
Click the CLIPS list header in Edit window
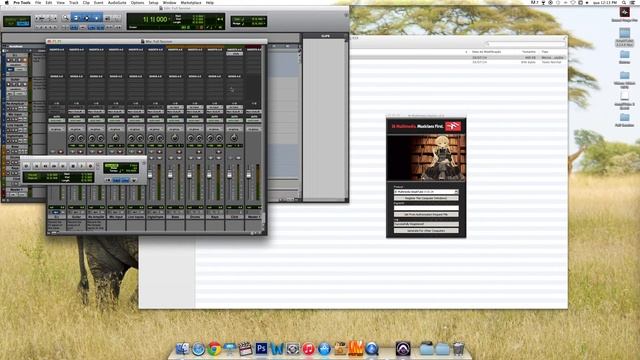pyautogui.click(x=325, y=36)
